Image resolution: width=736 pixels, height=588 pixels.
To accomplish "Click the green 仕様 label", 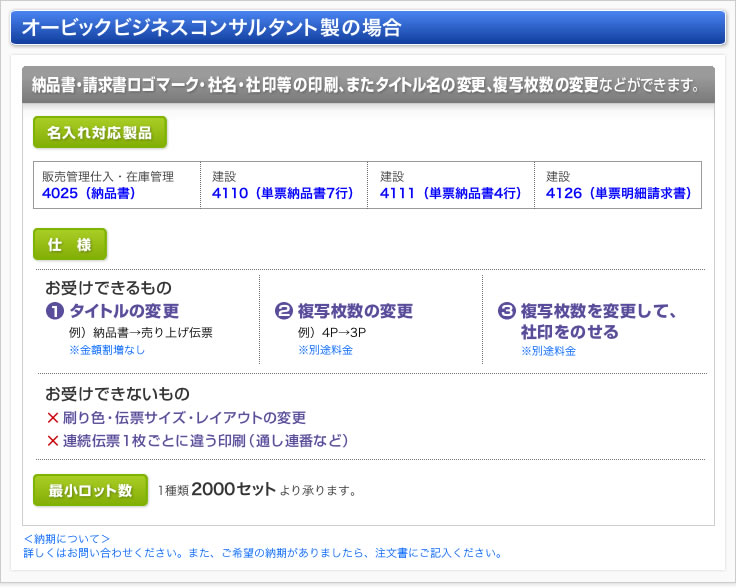I will 69,244.
